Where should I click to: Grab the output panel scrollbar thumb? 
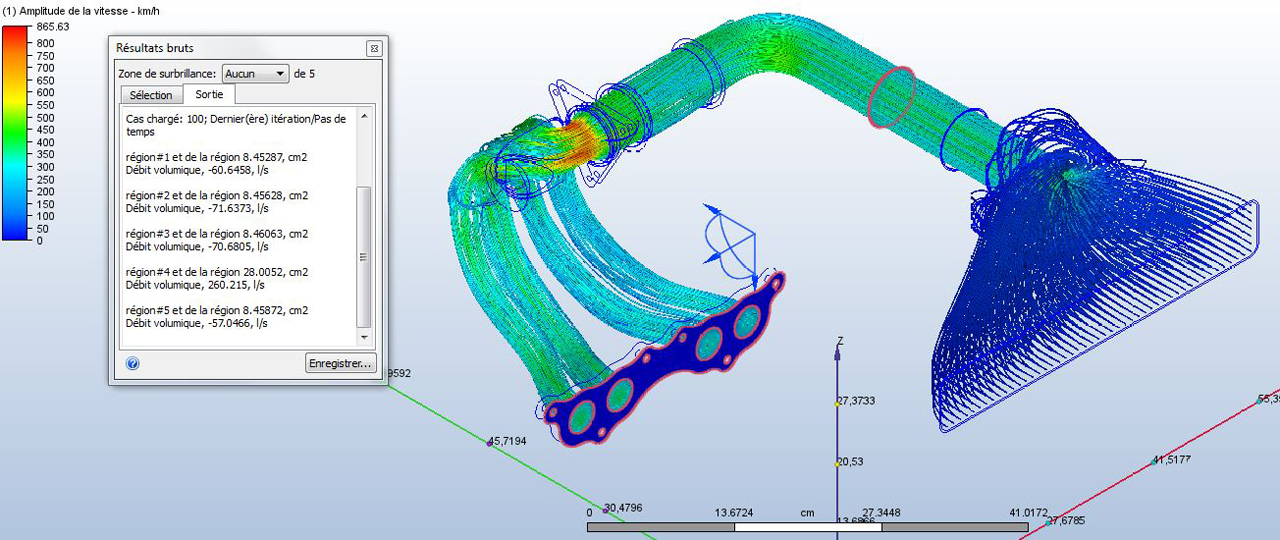coord(363,255)
